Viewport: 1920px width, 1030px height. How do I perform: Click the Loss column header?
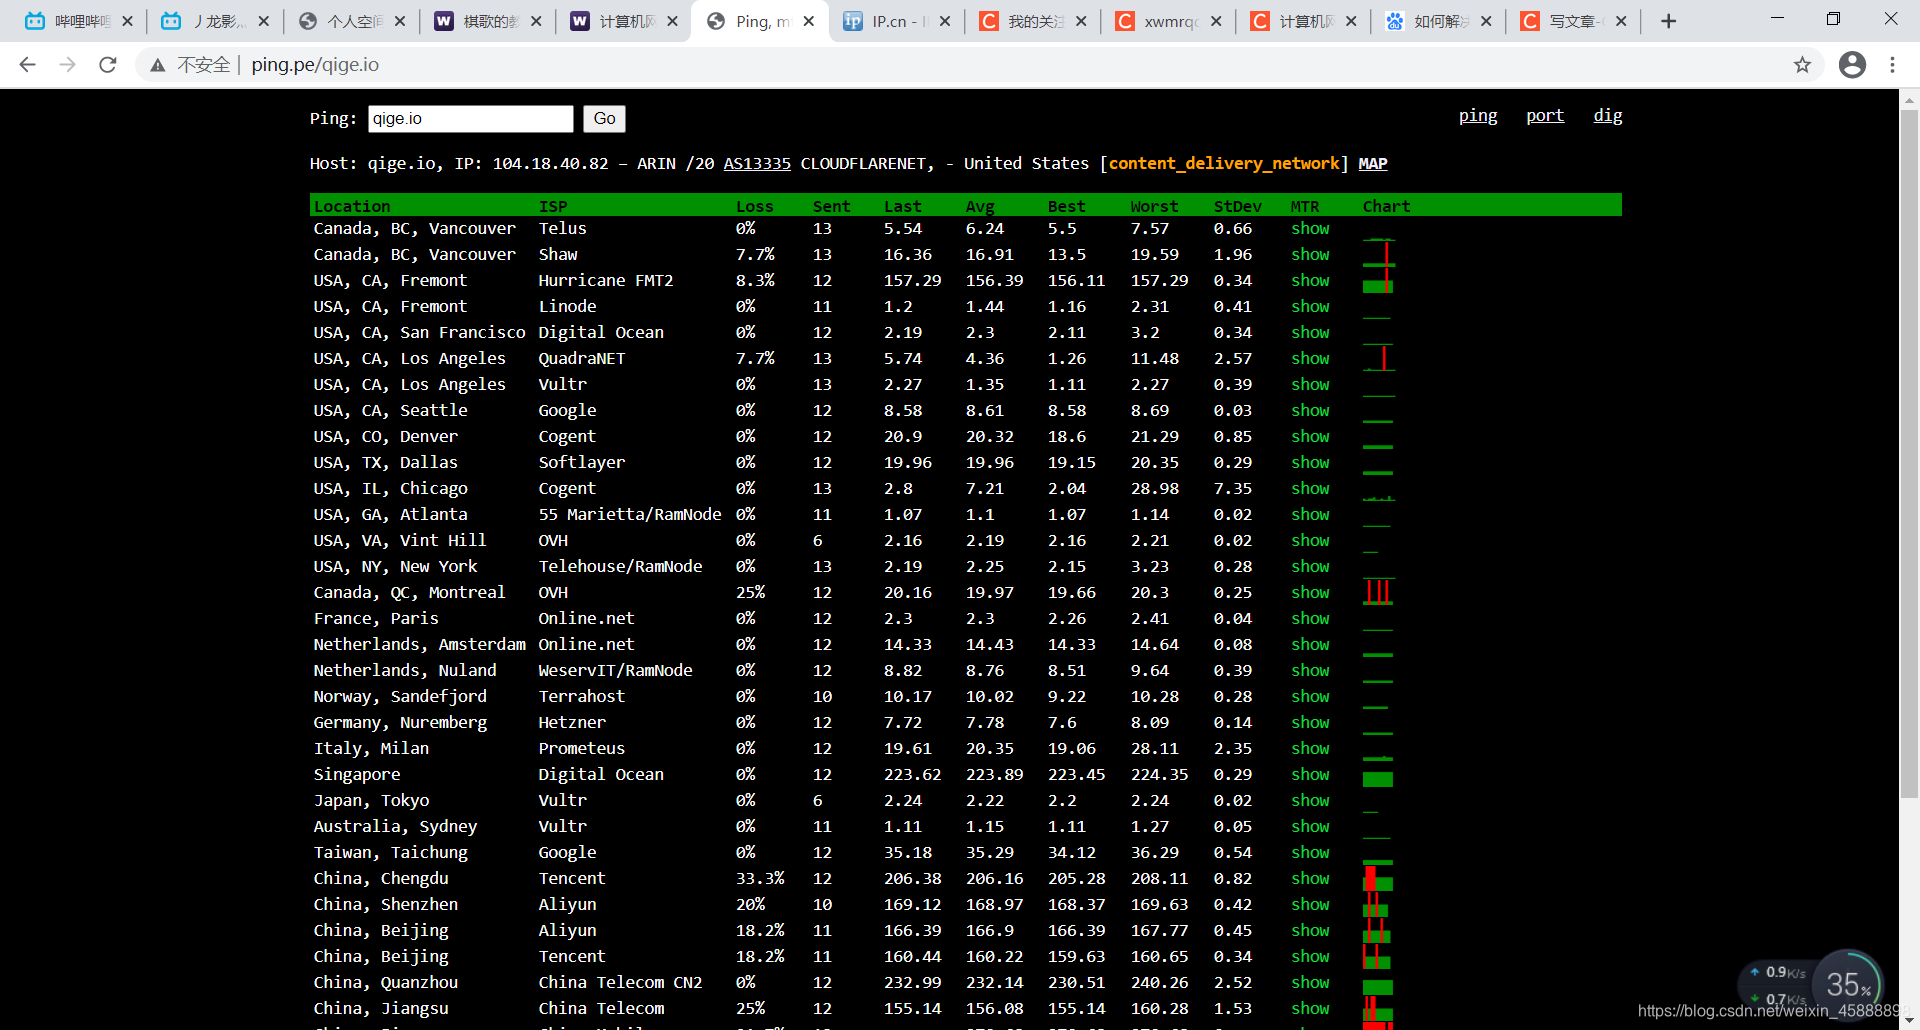755,207
